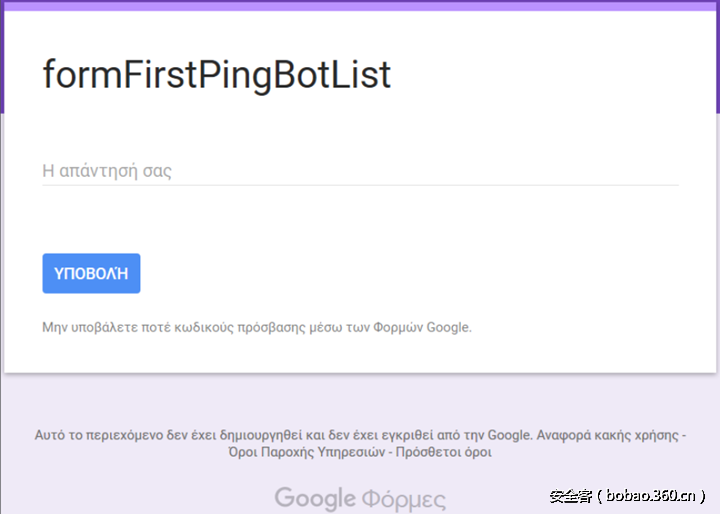
Task: Click the bobao.360.cn watermark address
Action: (x=650, y=495)
